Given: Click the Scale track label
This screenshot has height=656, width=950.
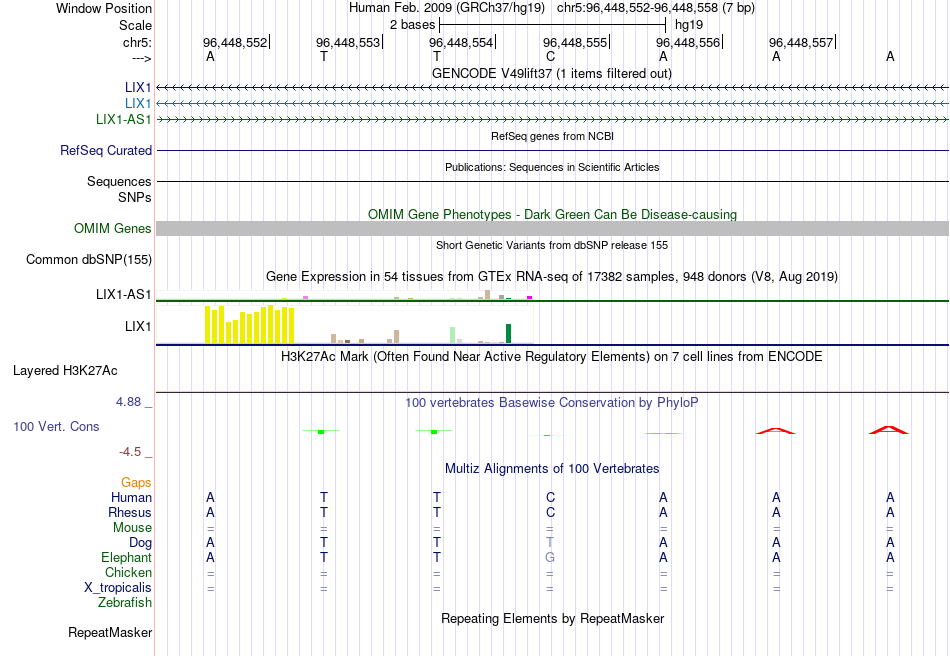Looking at the screenshot, I should pyautogui.click(x=135, y=25).
